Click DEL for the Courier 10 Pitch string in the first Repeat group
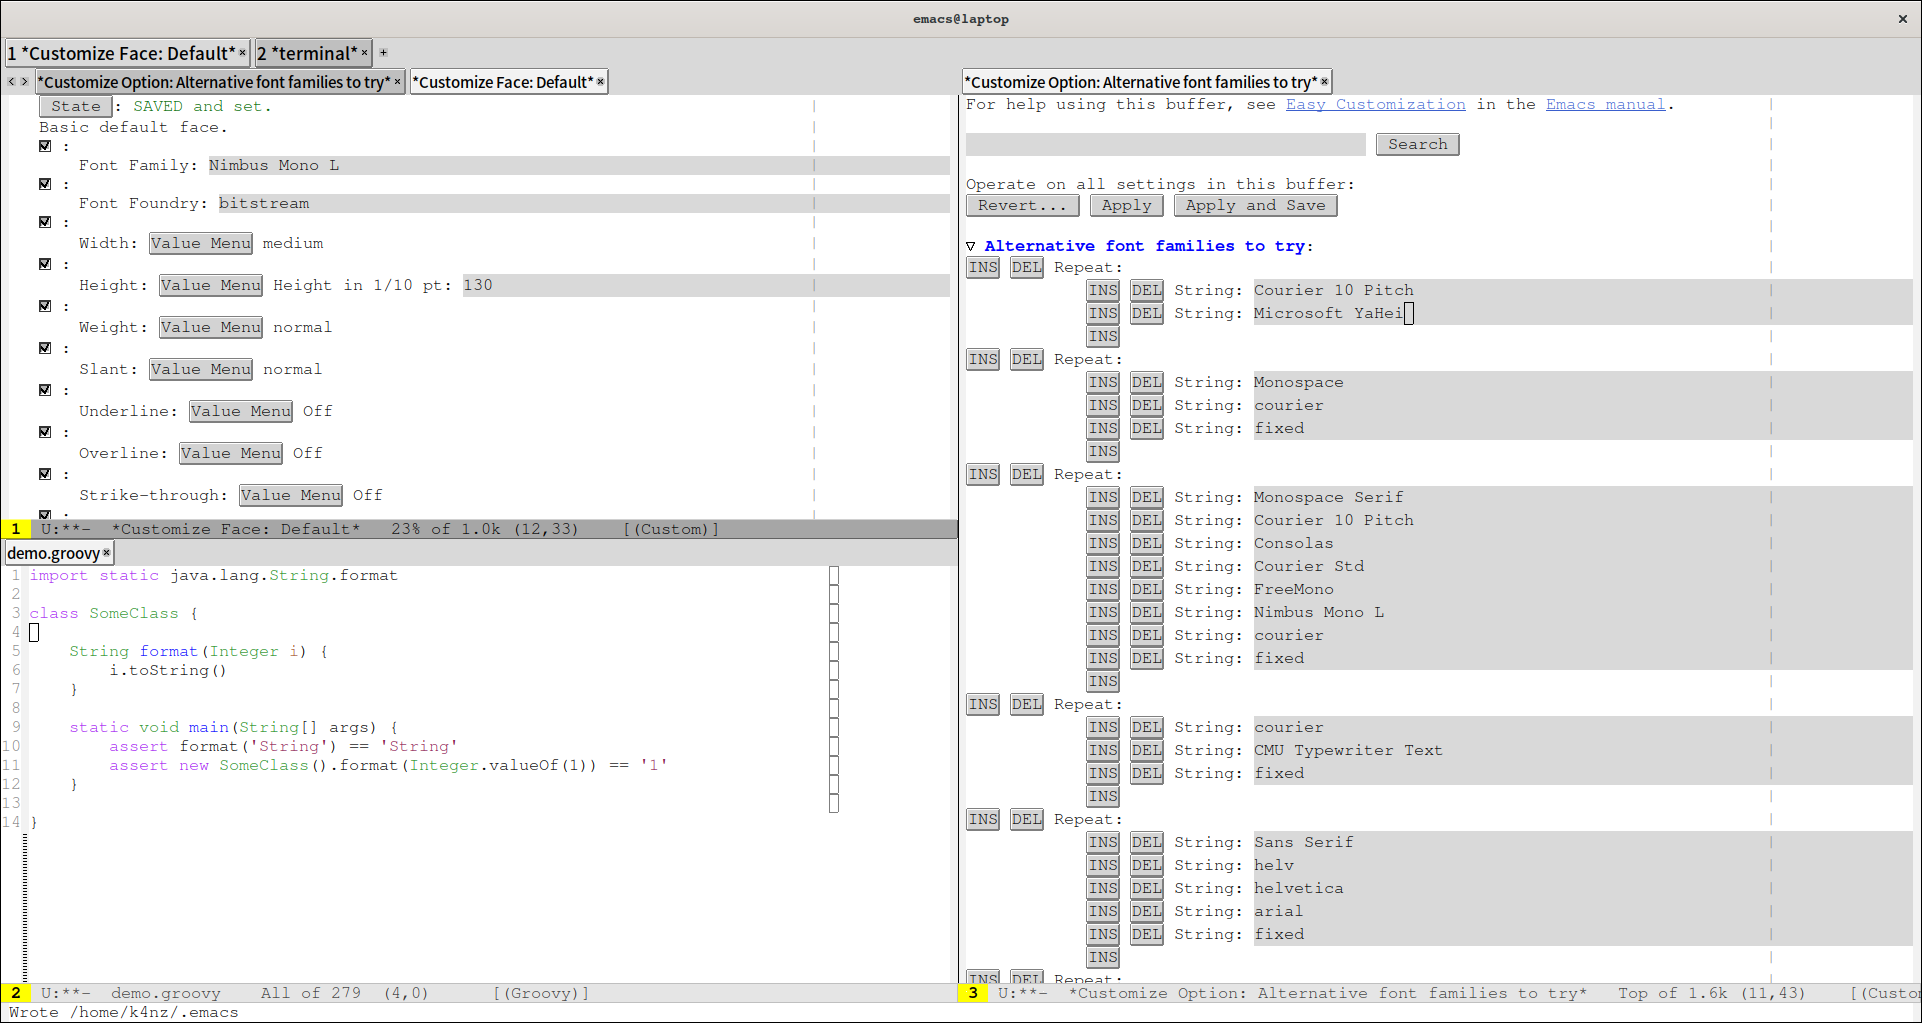Screen dimensions: 1922x1023 click(x=1146, y=290)
